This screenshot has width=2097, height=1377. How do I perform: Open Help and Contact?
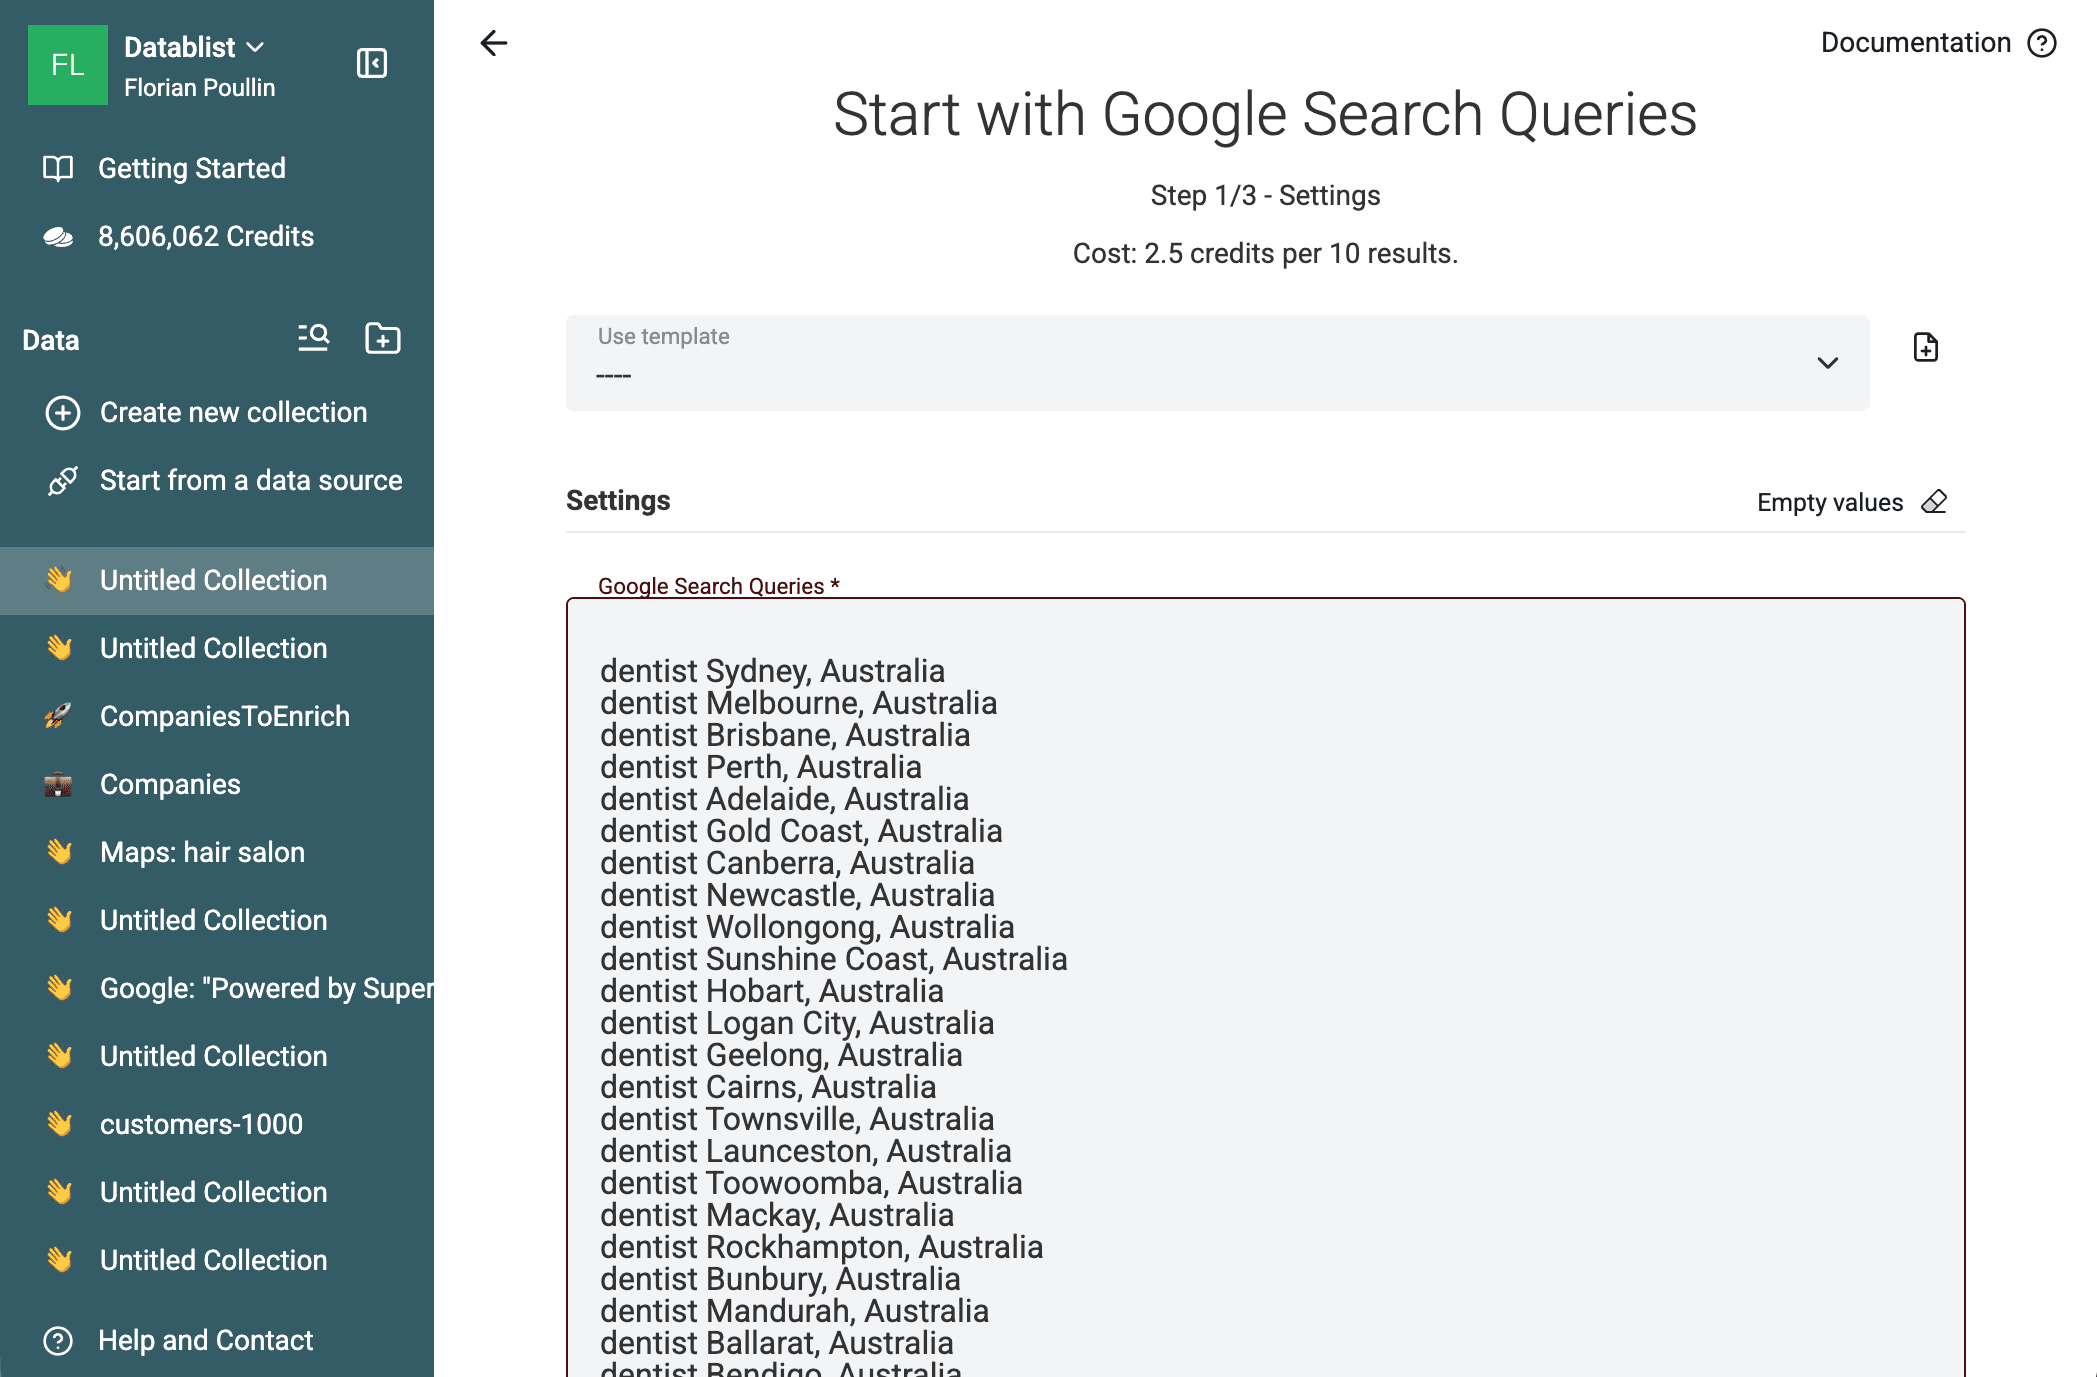pyautogui.click(x=205, y=1340)
